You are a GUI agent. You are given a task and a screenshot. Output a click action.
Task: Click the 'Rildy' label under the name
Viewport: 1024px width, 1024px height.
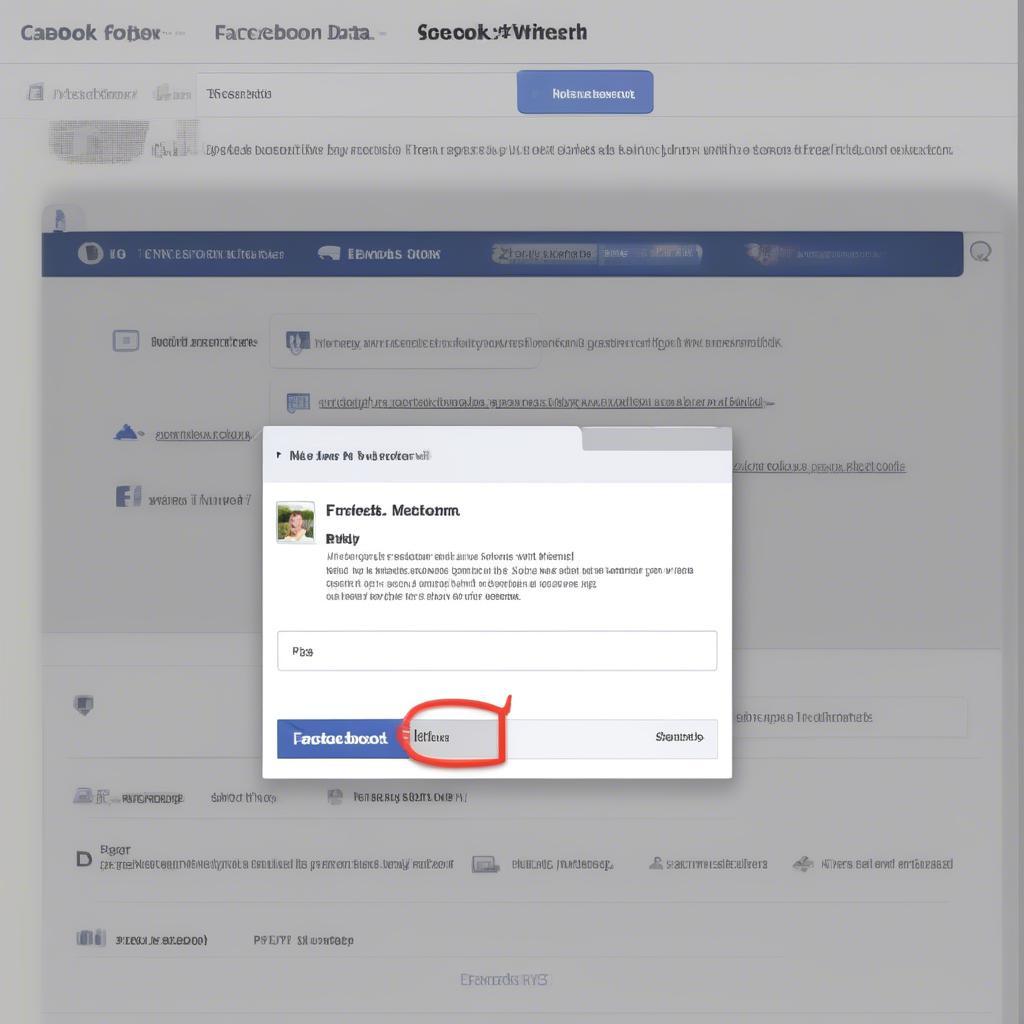[x=342, y=539]
